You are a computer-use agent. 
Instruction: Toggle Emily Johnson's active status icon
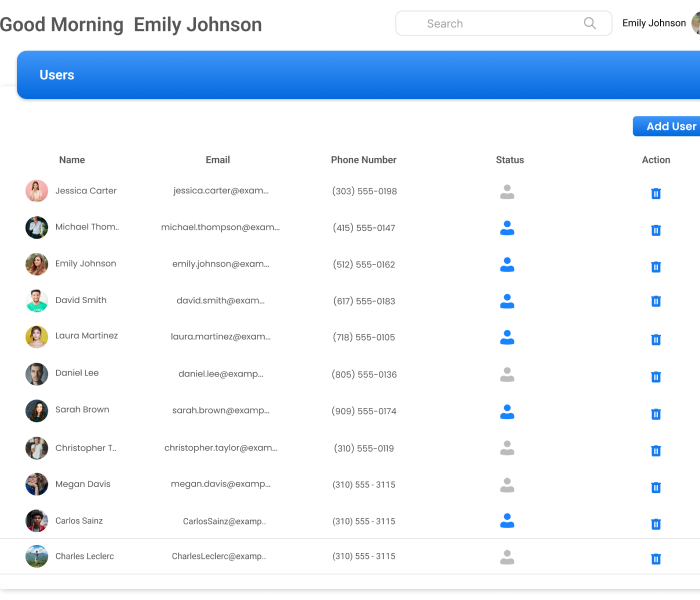coord(507,264)
